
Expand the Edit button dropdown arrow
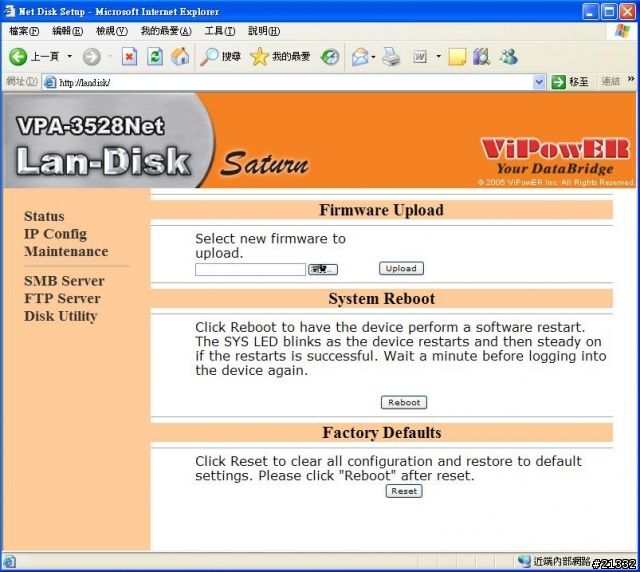point(439,56)
